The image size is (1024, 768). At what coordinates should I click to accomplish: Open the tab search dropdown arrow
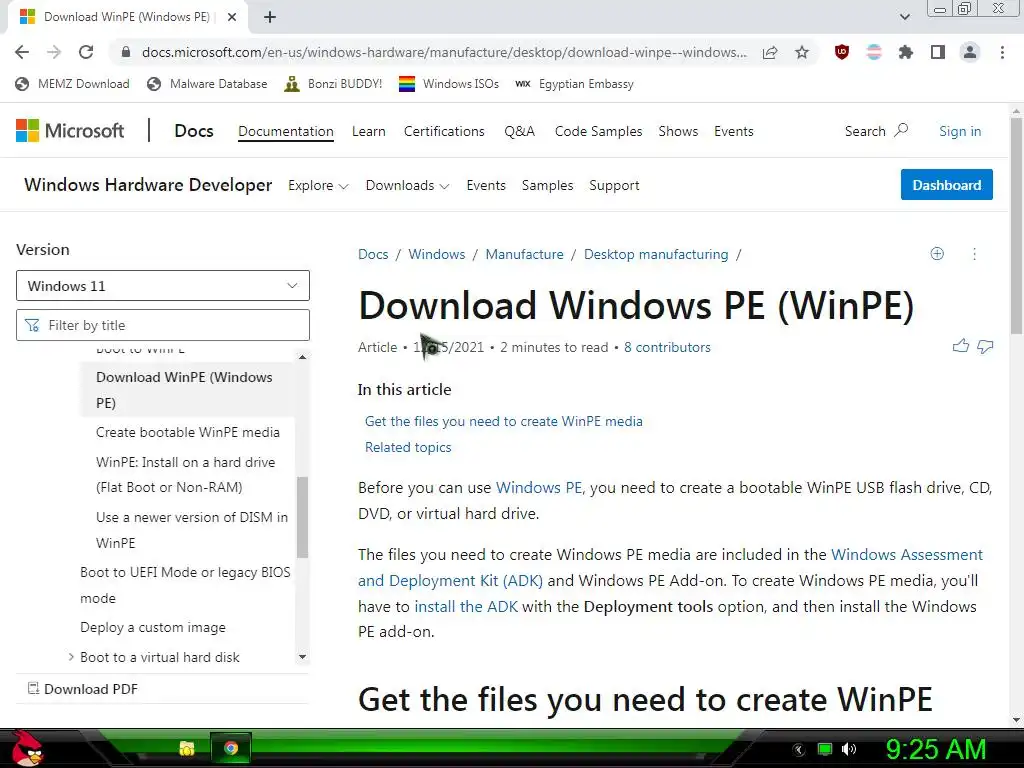(x=904, y=17)
